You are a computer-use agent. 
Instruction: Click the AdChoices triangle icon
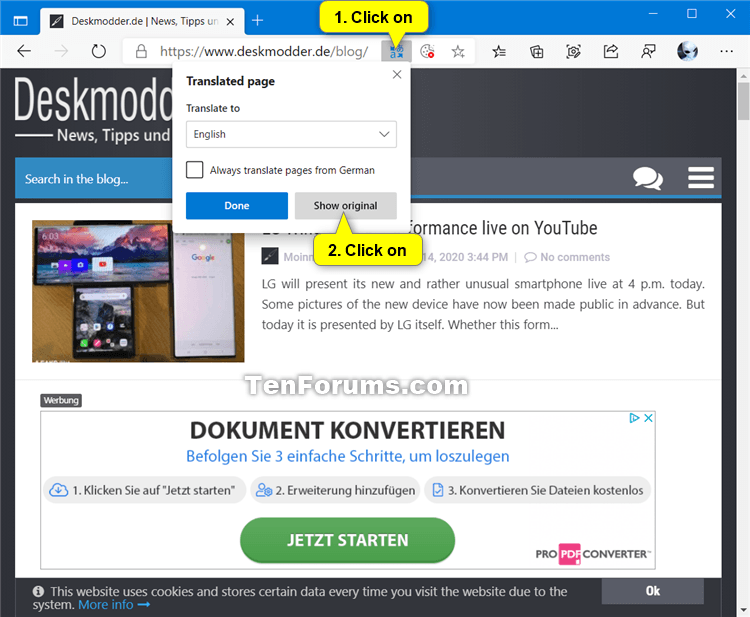[x=634, y=418]
